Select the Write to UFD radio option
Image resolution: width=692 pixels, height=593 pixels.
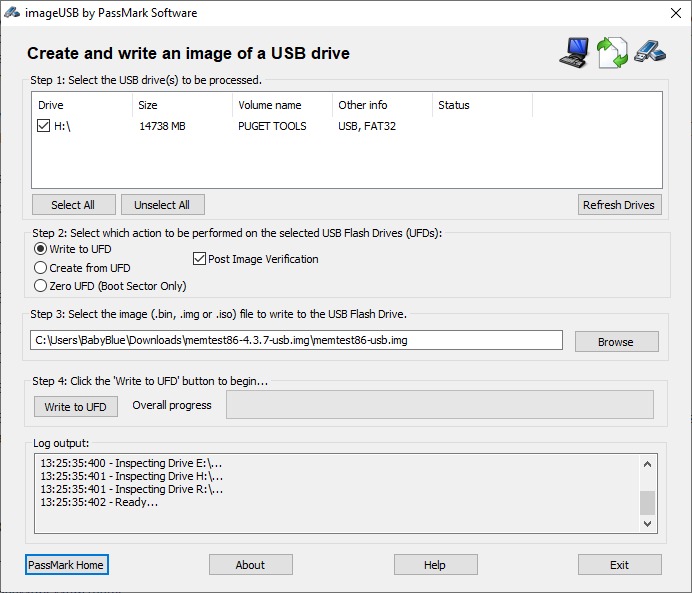click(41, 249)
